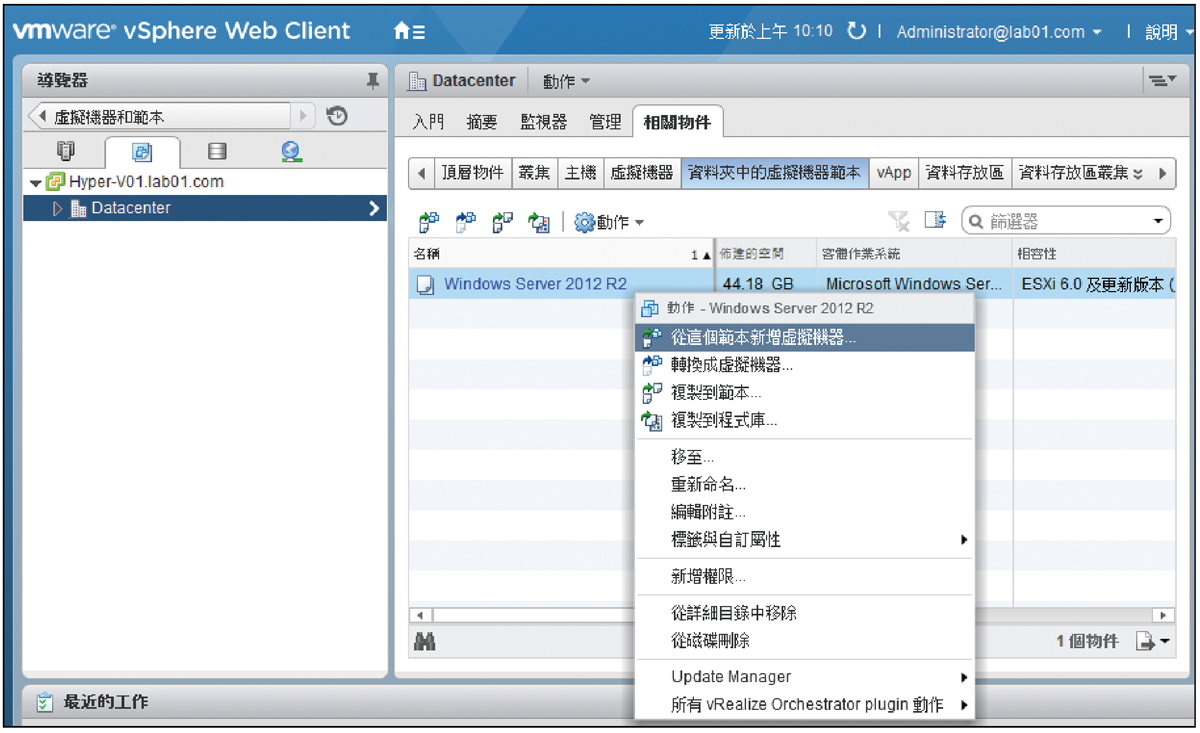Select the 資料存放區 sub-tab
This screenshot has width=1200, height=733.
(x=965, y=173)
